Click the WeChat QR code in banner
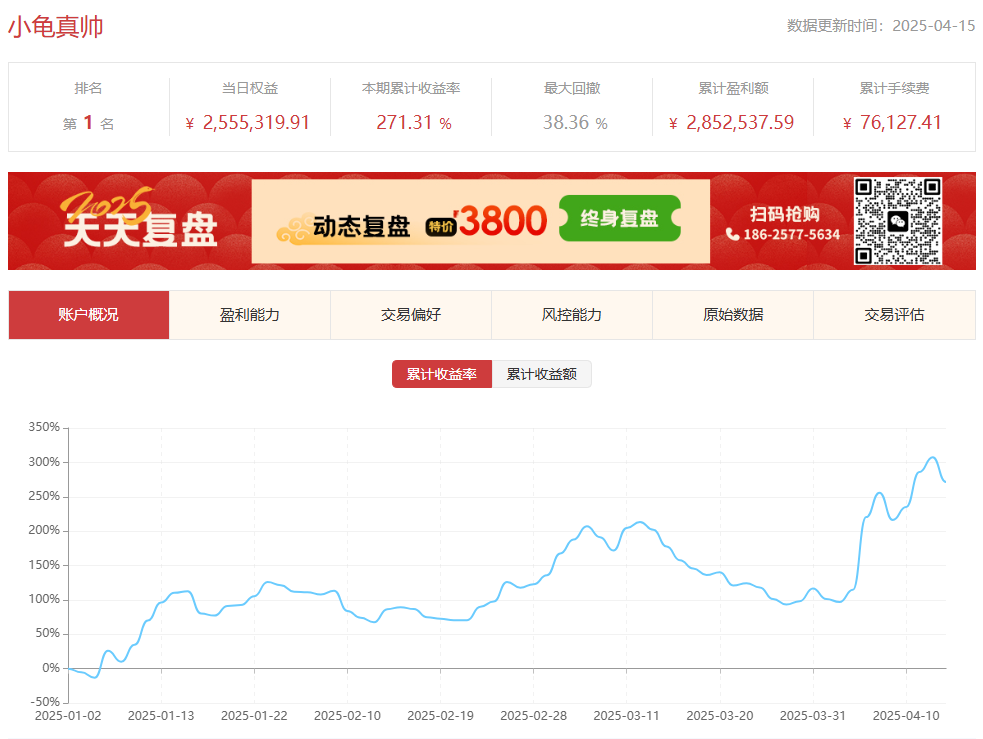Screen dimensions: 983x739 point(898,221)
